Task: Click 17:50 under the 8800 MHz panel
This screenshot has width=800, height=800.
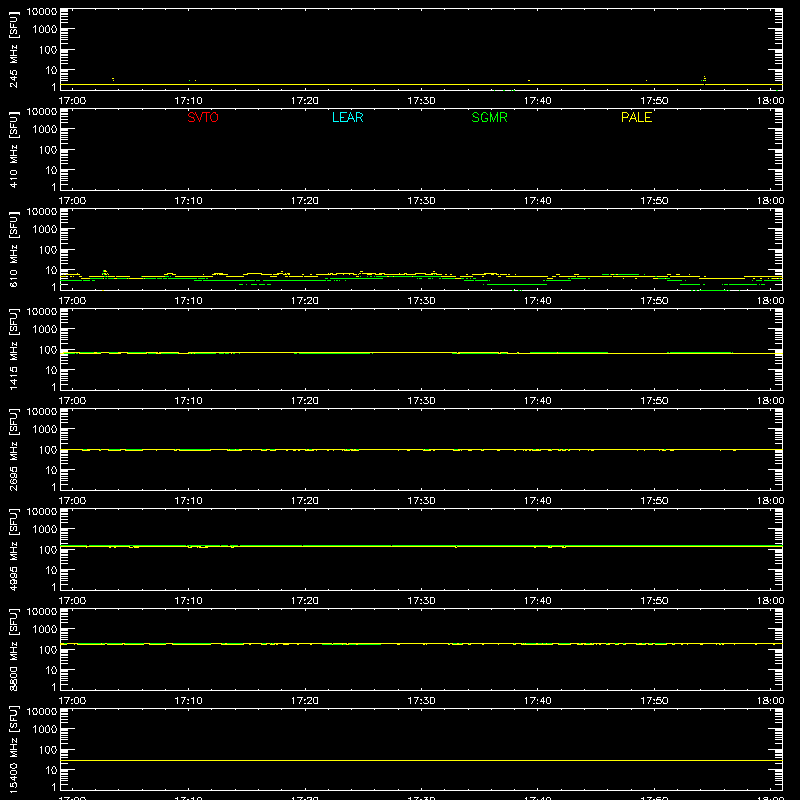Action: 654,701
